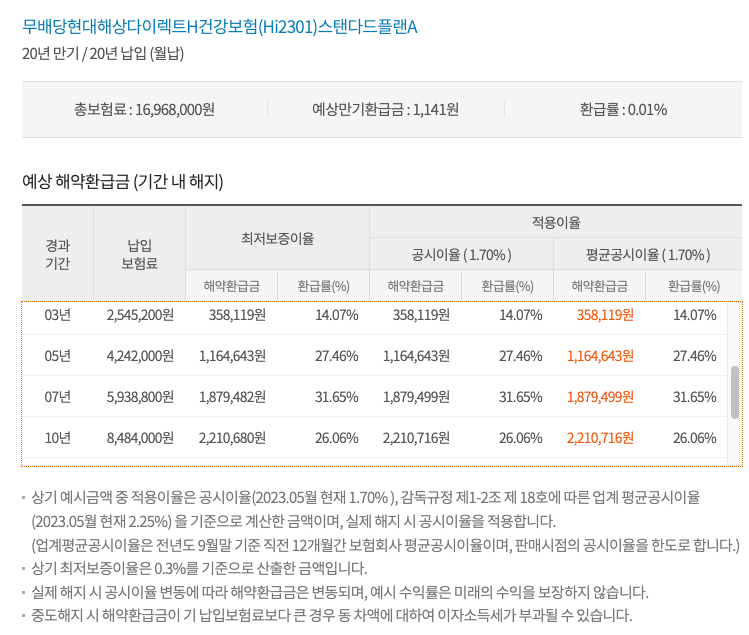Select the 07년 period cell

[x=58, y=397]
